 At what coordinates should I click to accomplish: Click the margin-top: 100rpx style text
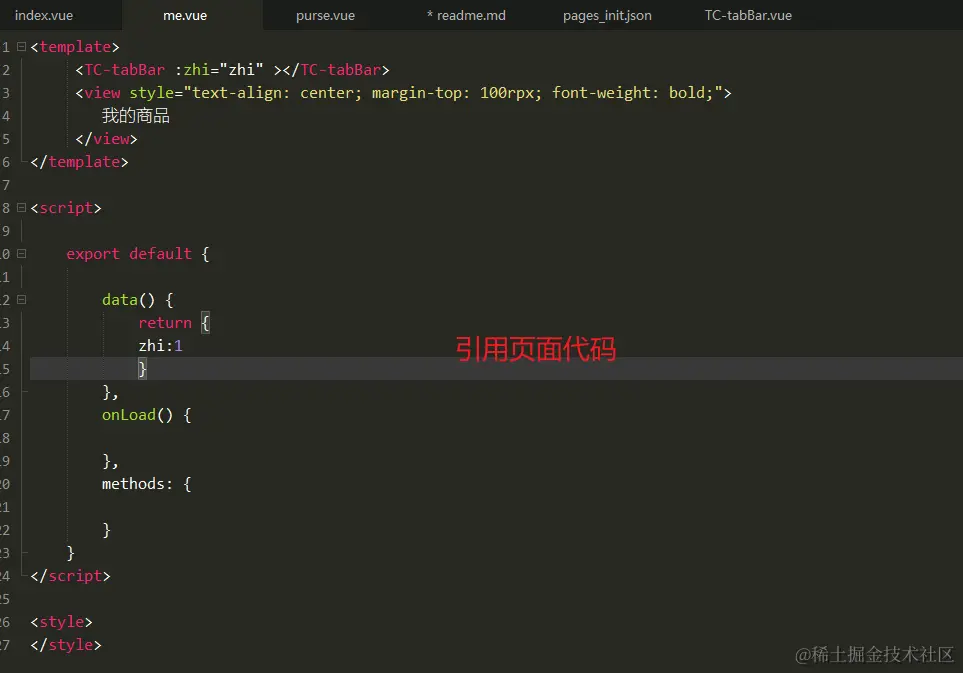[456, 93]
